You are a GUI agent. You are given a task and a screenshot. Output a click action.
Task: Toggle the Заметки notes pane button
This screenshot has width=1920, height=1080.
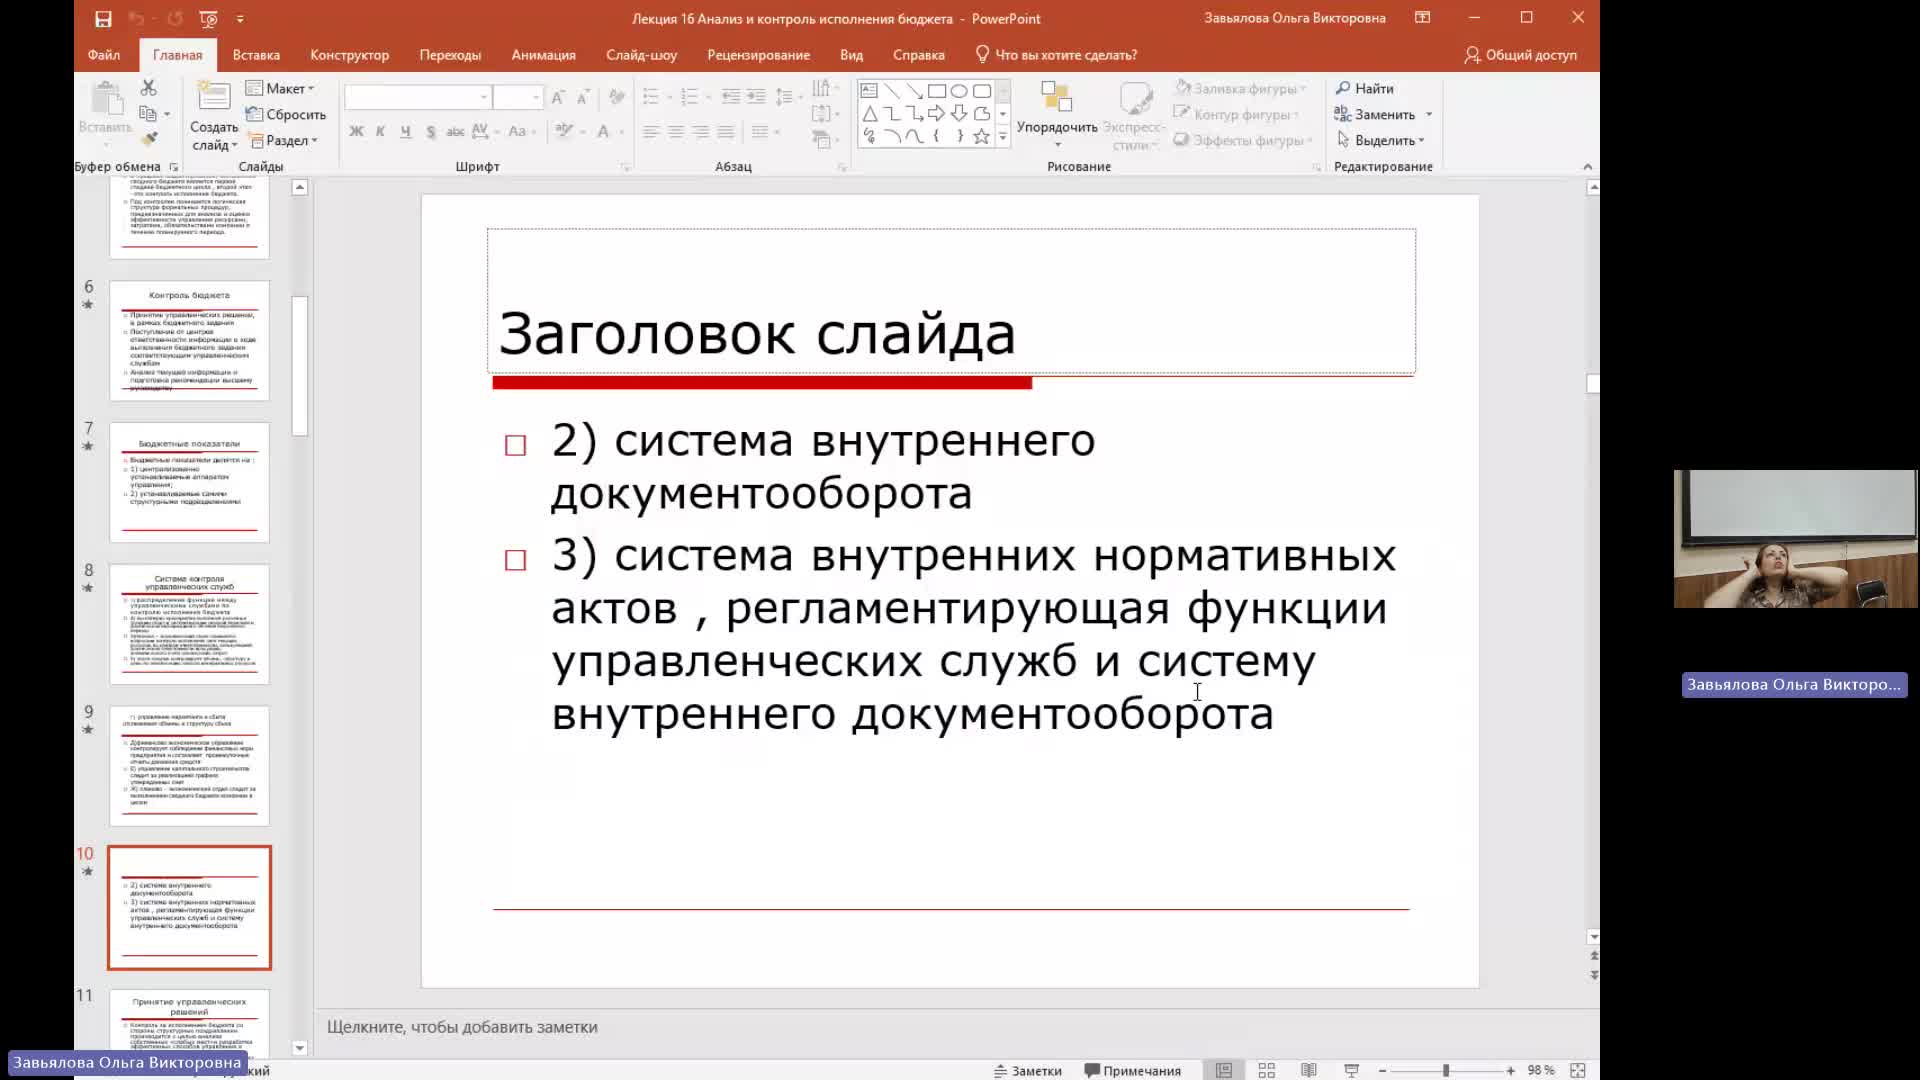tap(1027, 1070)
